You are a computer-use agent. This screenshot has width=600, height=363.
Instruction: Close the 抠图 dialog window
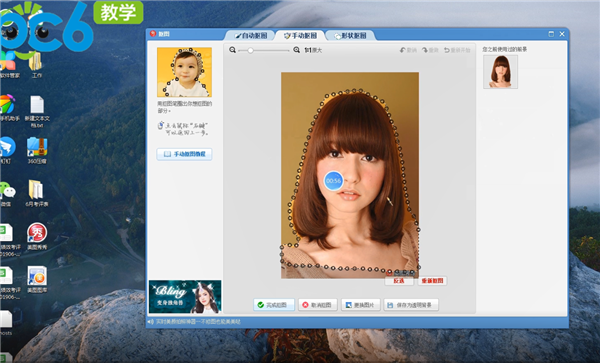coord(562,34)
